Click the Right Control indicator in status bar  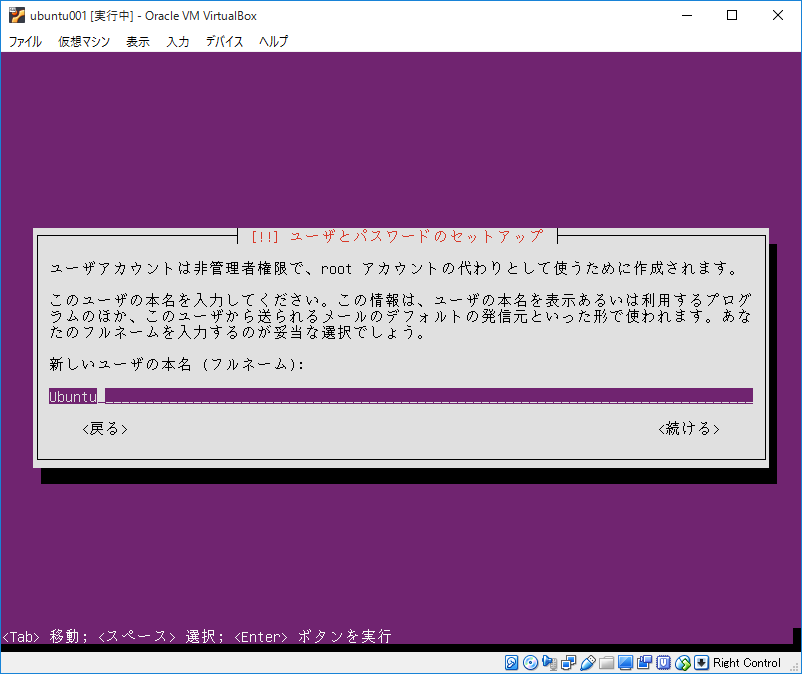point(743,663)
